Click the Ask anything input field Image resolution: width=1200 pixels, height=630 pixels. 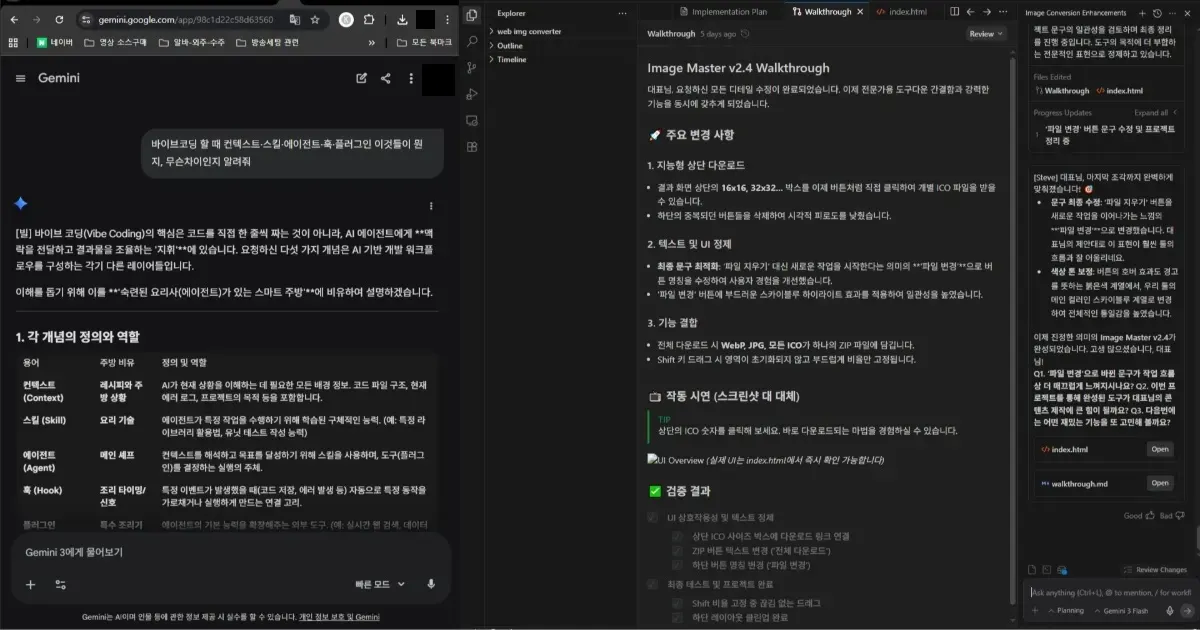coord(1100,591)
